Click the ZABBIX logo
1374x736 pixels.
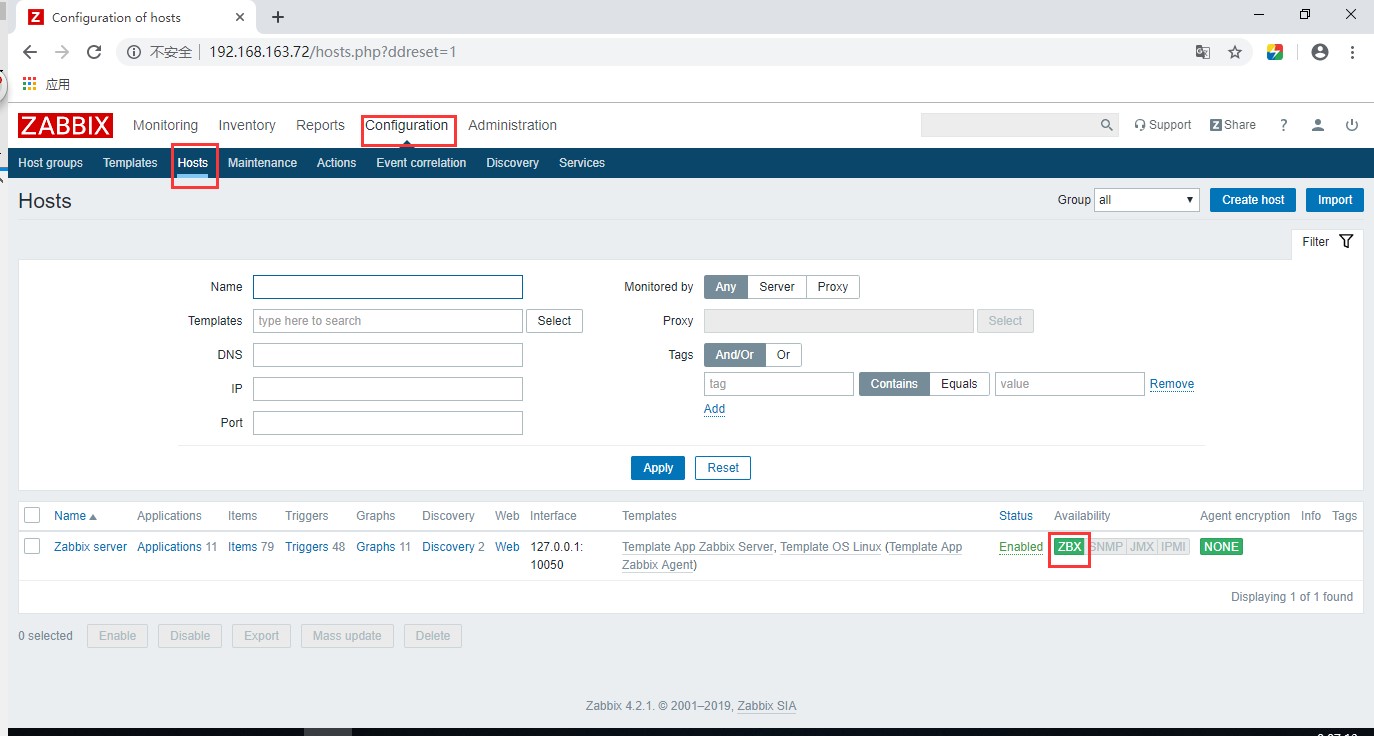pos(65,125)
